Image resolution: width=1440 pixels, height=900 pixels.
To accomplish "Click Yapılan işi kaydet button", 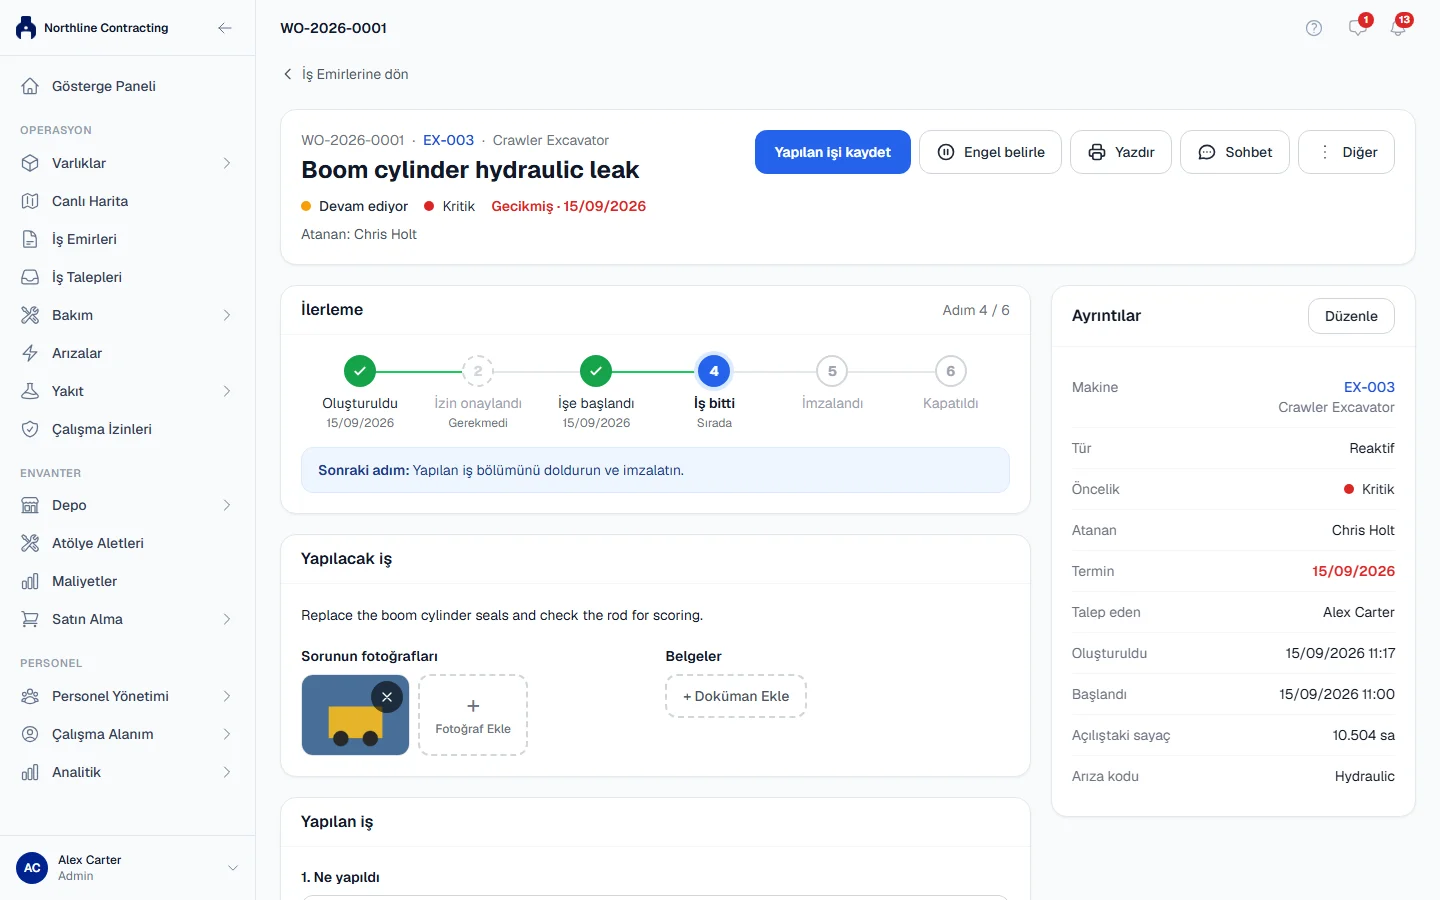I will click(833, 152).
